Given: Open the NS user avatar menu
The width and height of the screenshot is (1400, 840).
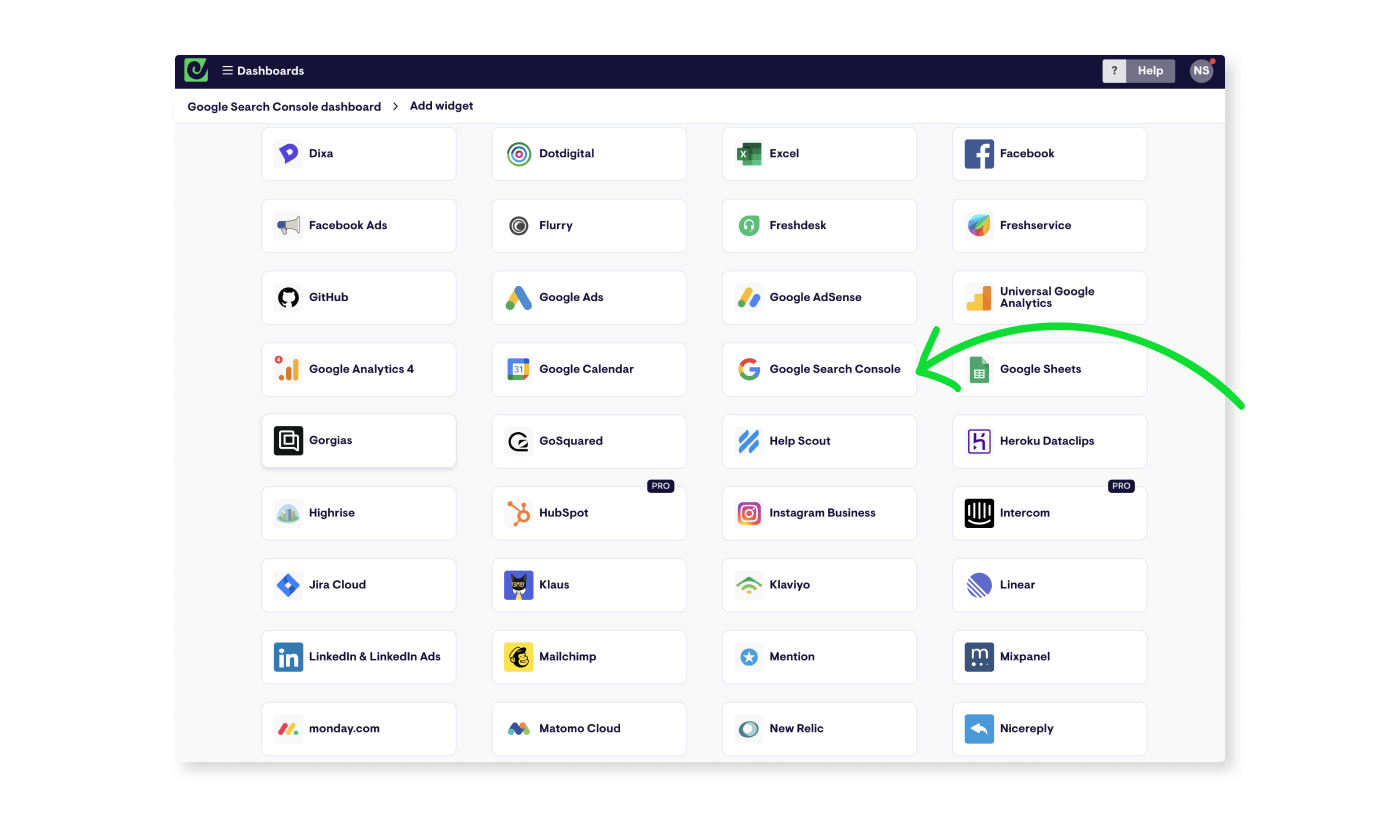Looking at the screenshot, I should click(1201, 71).
